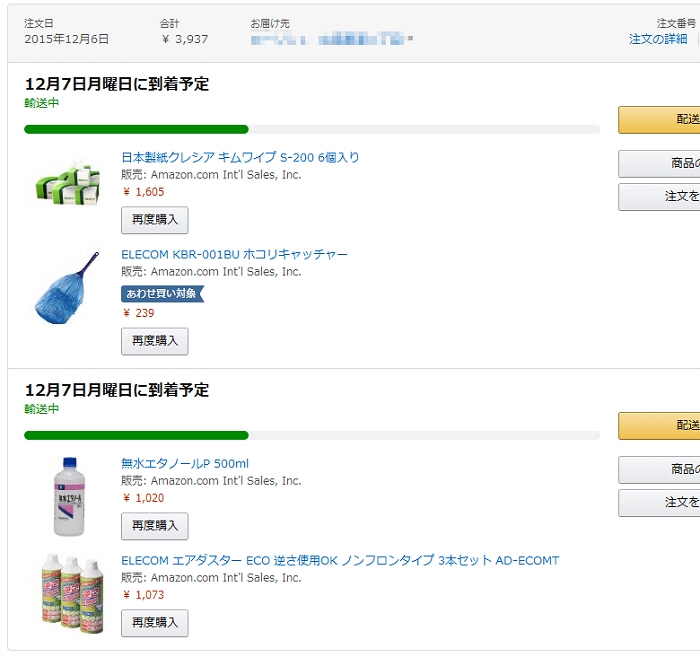Click the three air duster cans image
The image size is (700, 657).
73,593
